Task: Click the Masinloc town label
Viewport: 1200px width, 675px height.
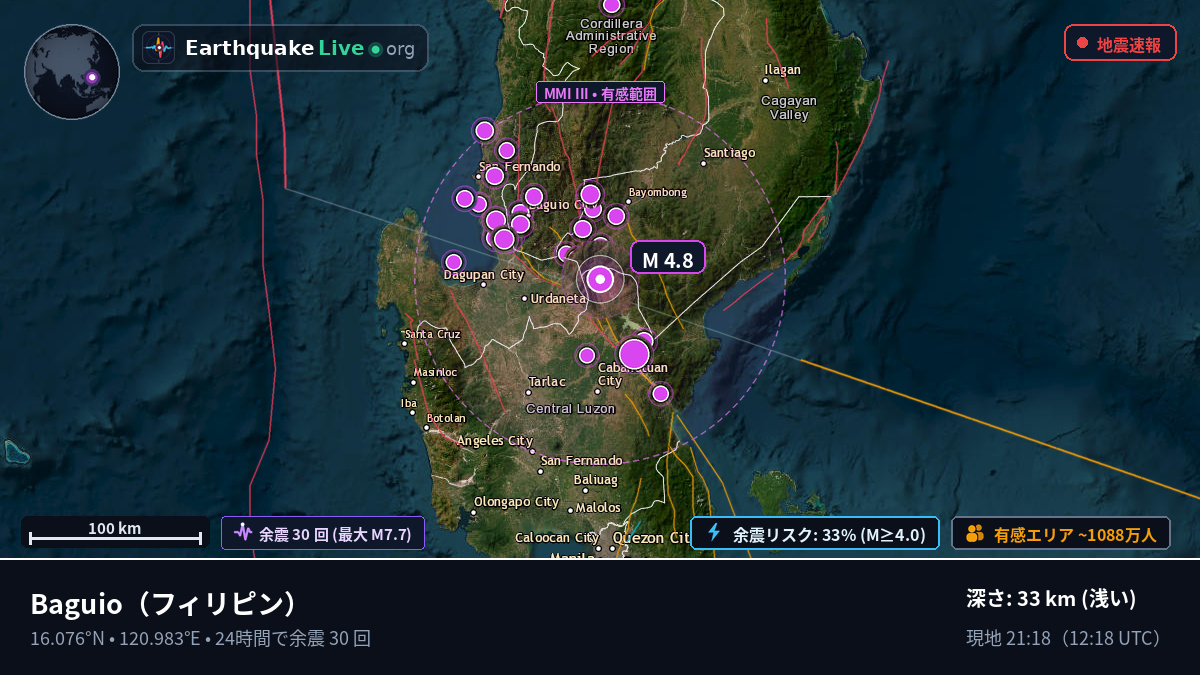Action: 435,372
